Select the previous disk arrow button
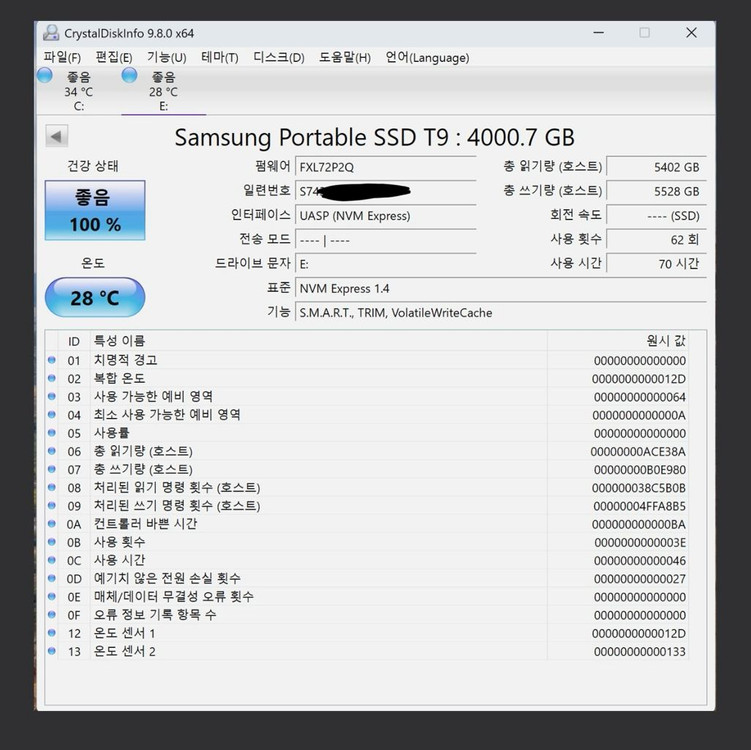Viewport: 751px width, 750px height. 57,136
